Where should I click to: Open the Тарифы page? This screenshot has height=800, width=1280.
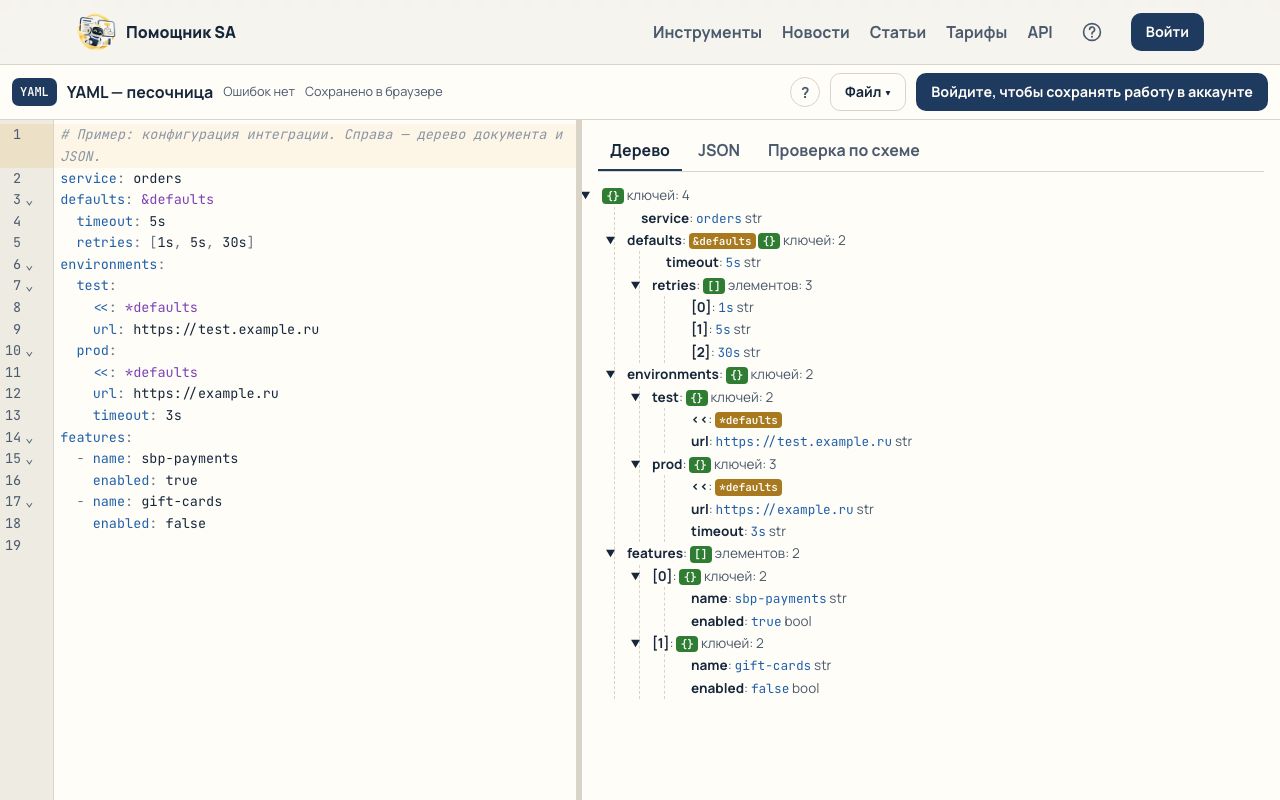tap(977, 32)
